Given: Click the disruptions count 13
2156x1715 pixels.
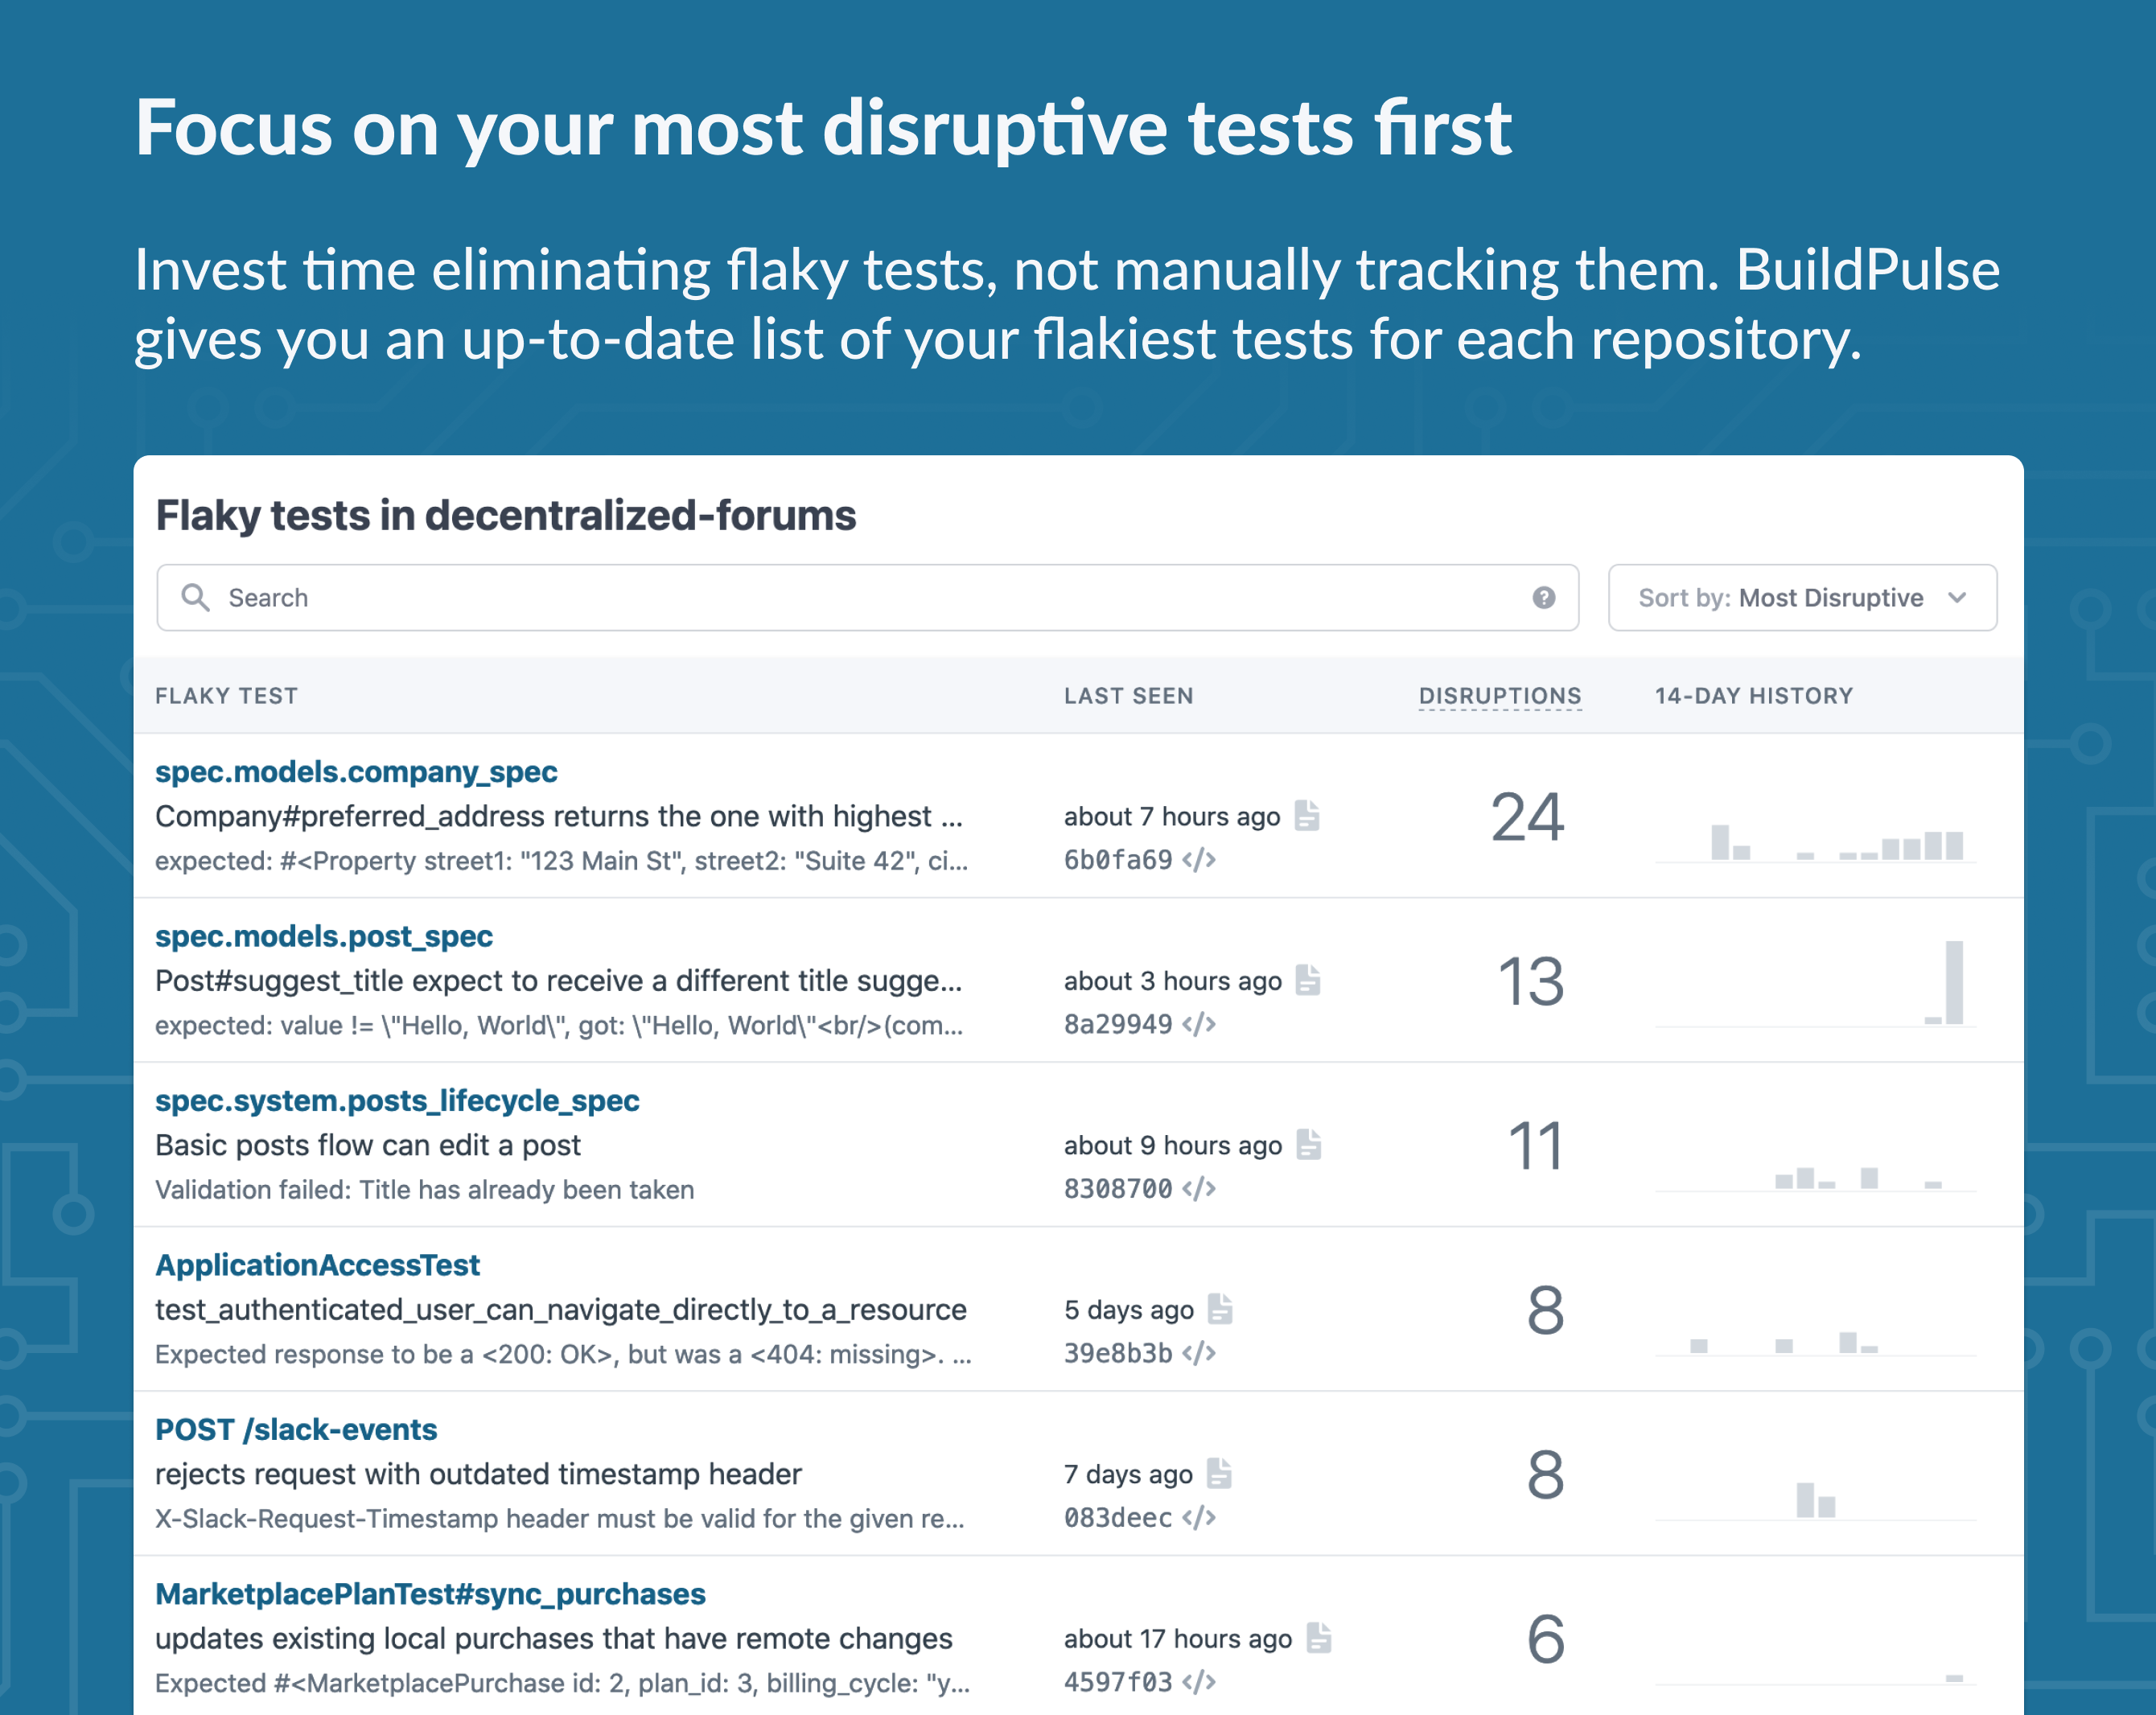Looking at the screenshot, I should pyautogui.click(x=1530, y=981).
